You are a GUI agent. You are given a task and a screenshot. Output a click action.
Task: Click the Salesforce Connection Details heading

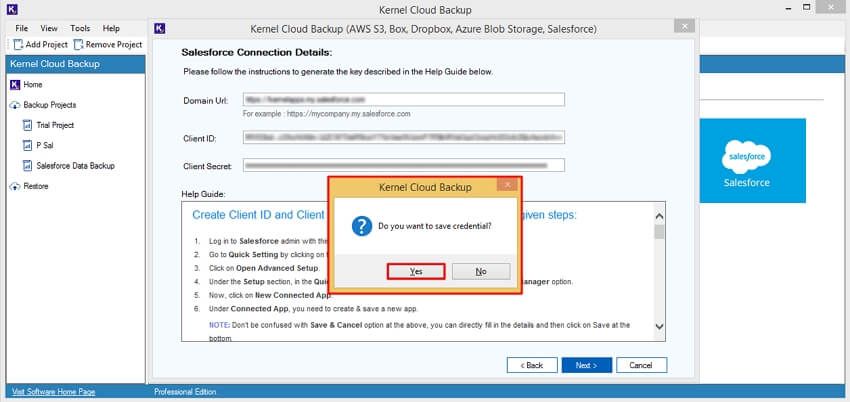[256, 53]
